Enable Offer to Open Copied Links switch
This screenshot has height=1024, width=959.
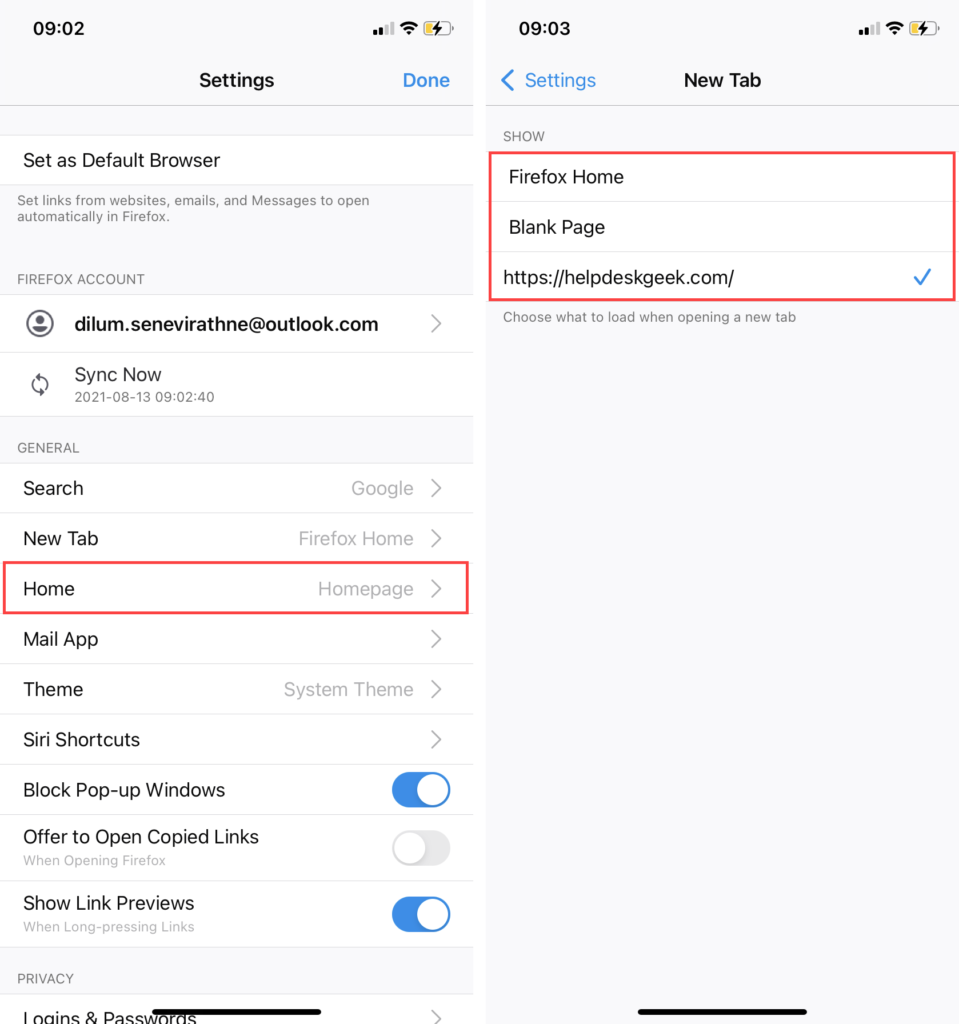click(421, 848)
